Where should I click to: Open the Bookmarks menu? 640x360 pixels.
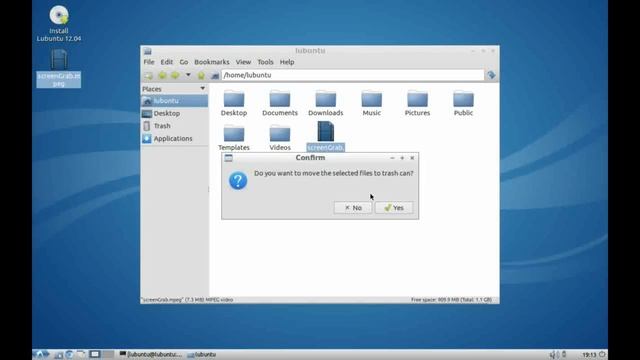(212, 62)
